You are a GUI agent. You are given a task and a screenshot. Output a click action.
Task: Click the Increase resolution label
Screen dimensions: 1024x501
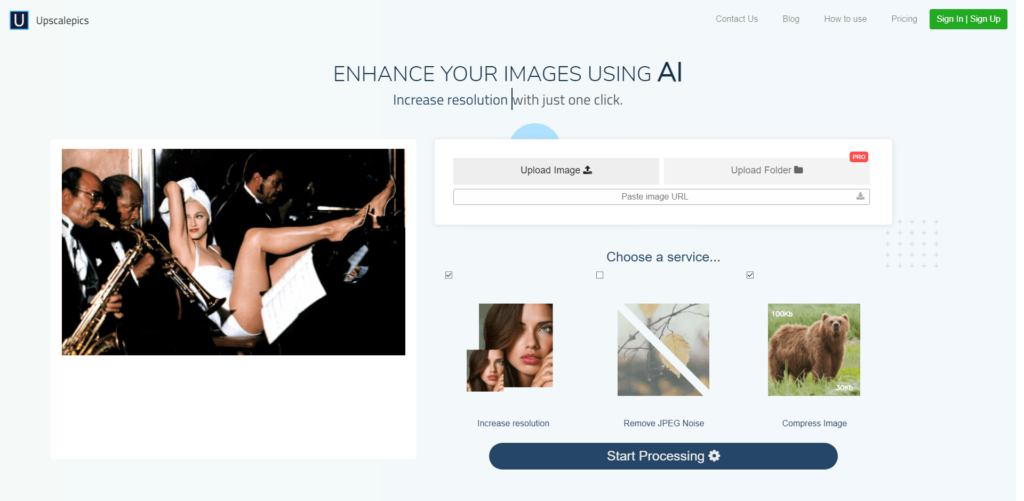coord(513,423)
